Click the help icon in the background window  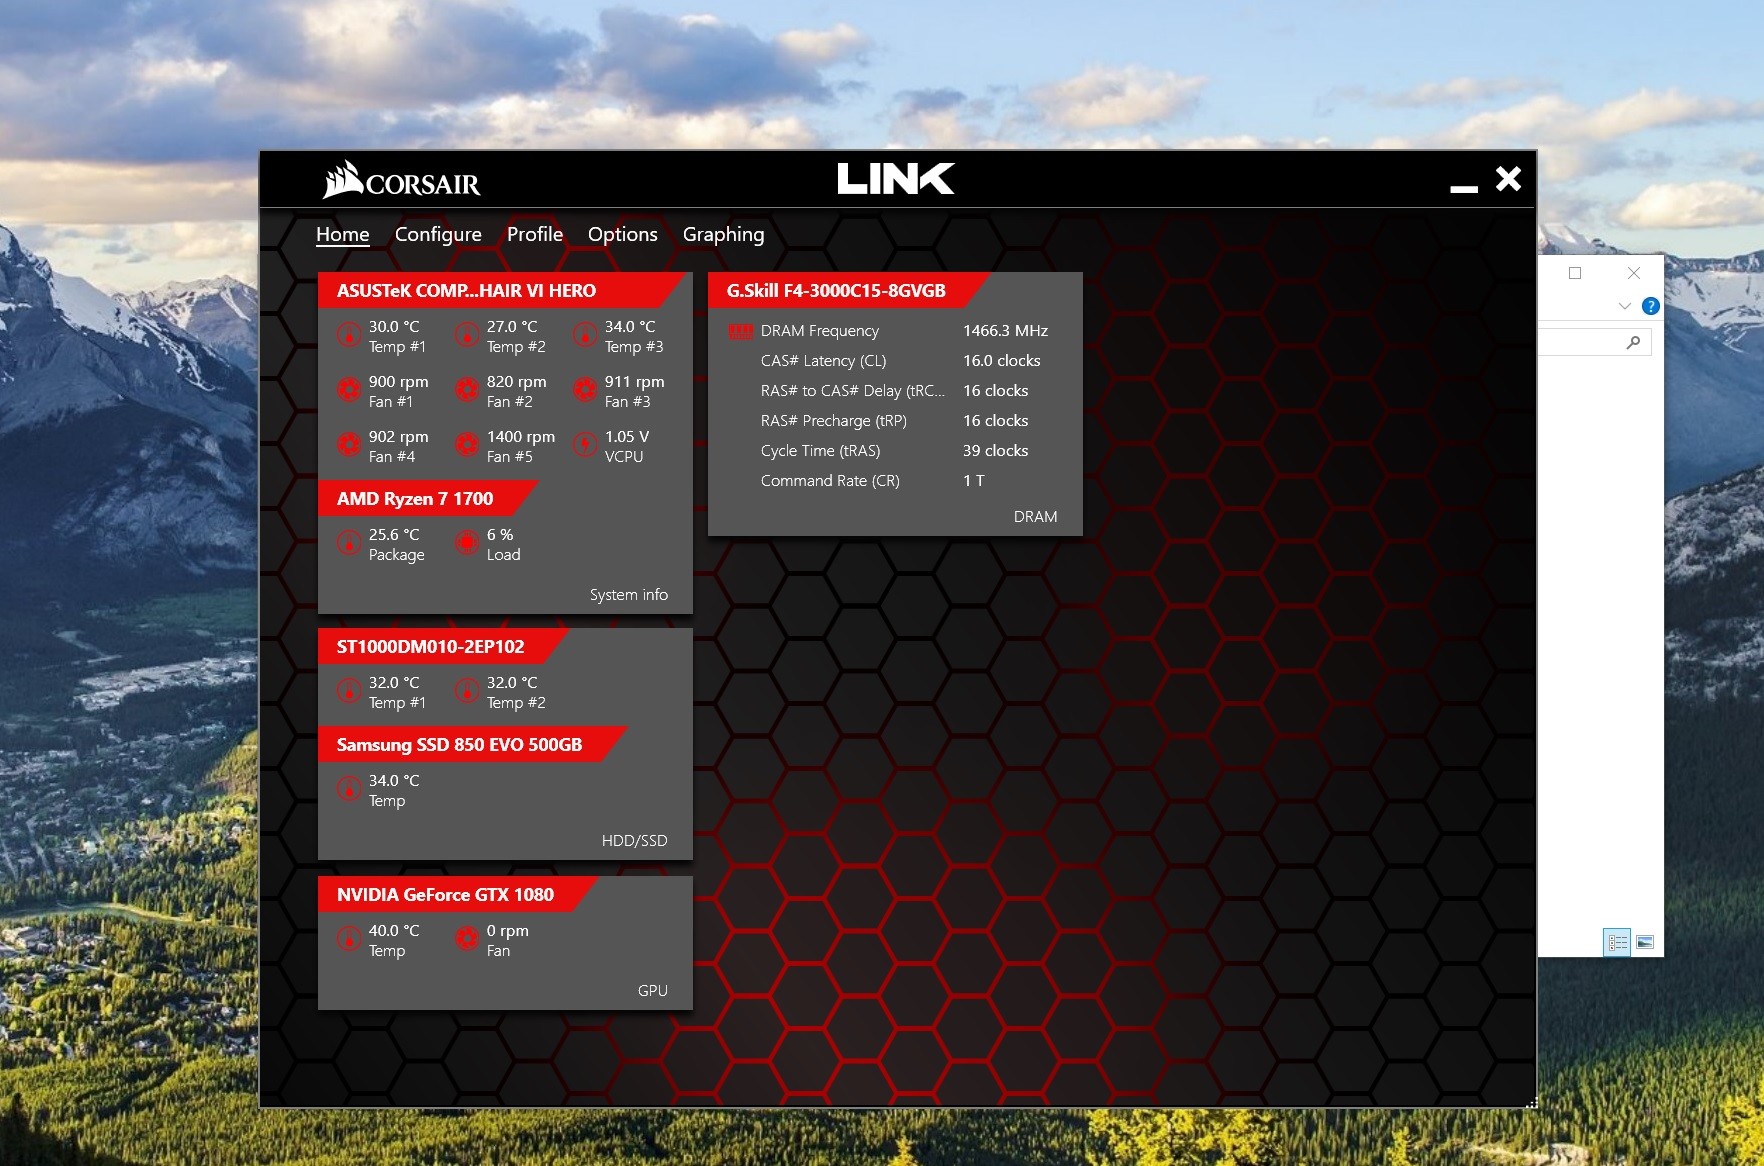click(1651, 306)
